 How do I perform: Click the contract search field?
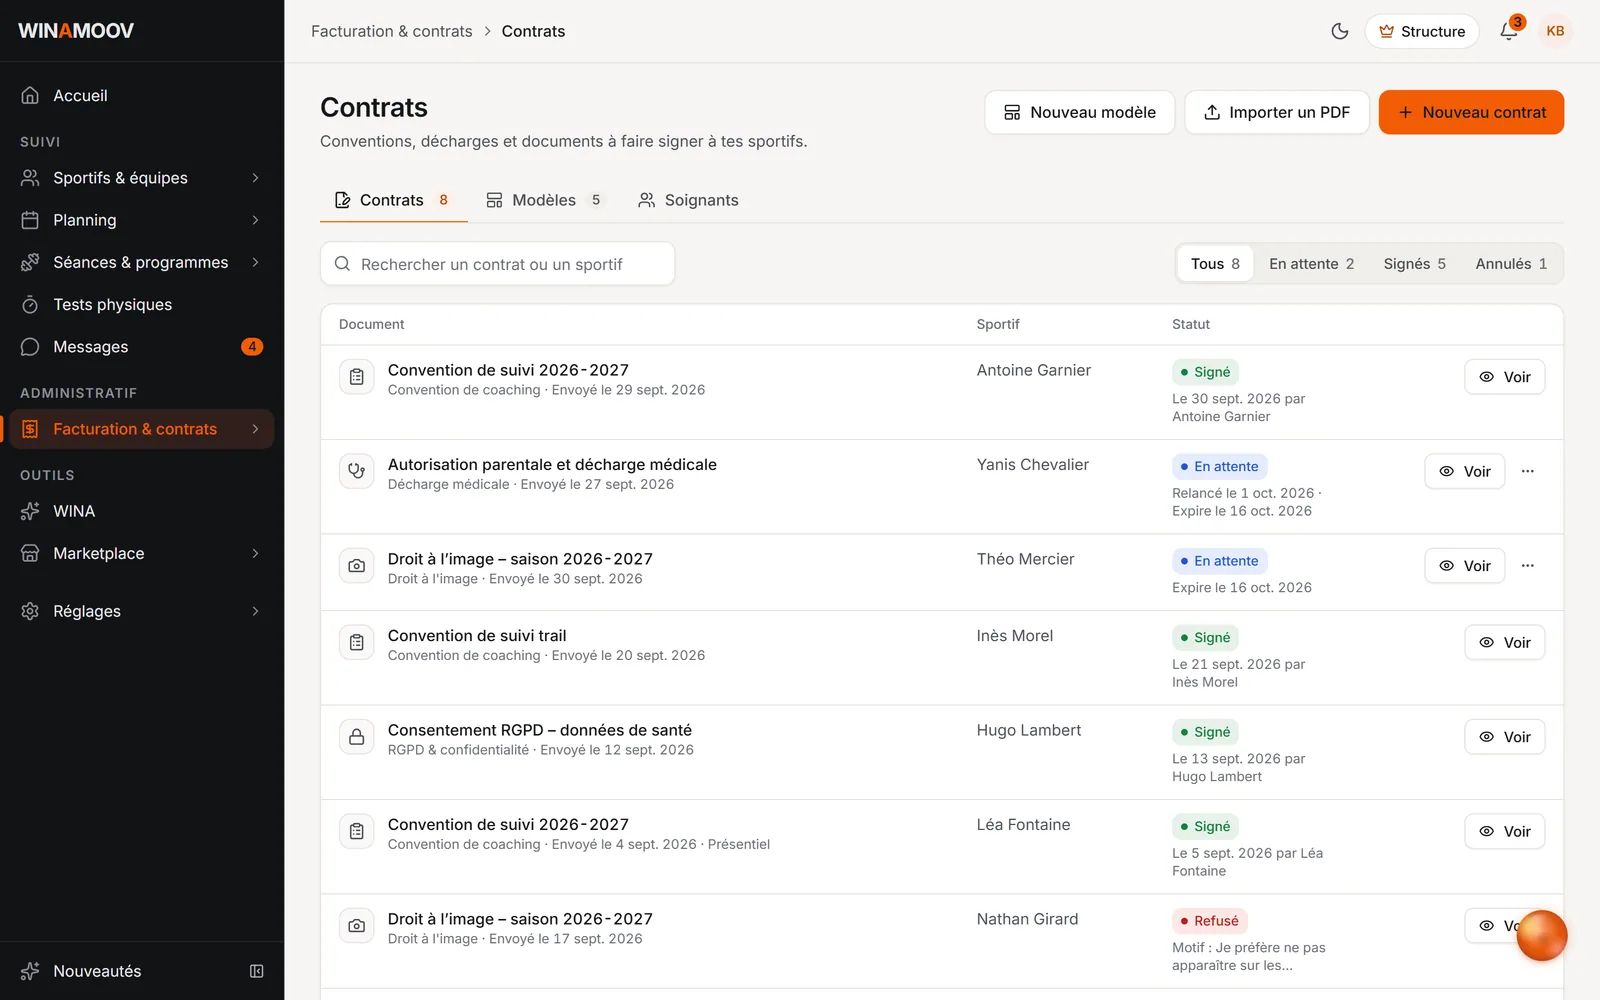pos(497,264)
